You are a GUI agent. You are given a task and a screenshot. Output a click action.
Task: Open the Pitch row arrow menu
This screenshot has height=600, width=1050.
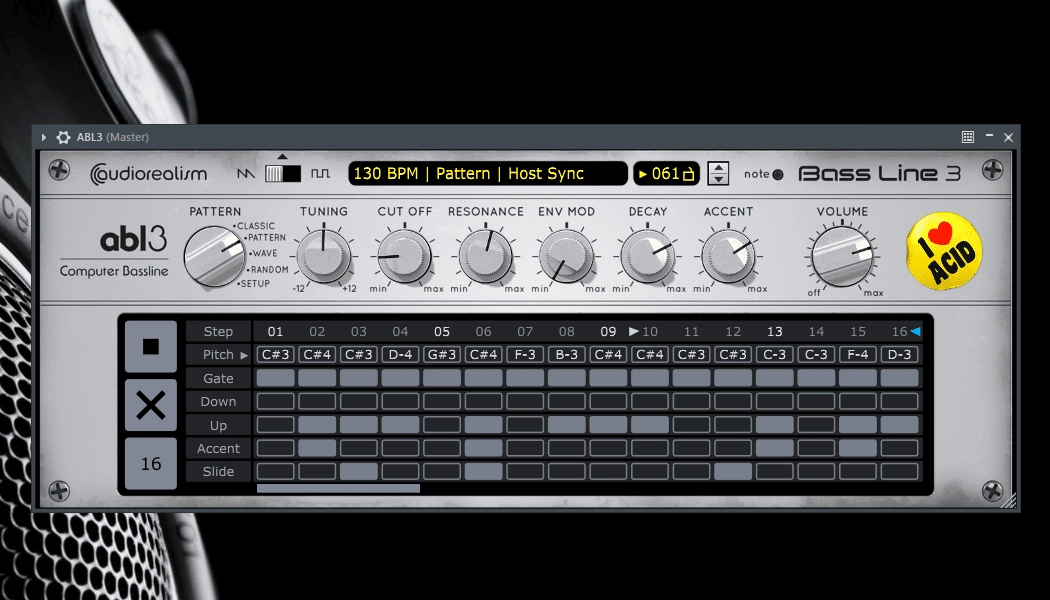coord(244,355)
